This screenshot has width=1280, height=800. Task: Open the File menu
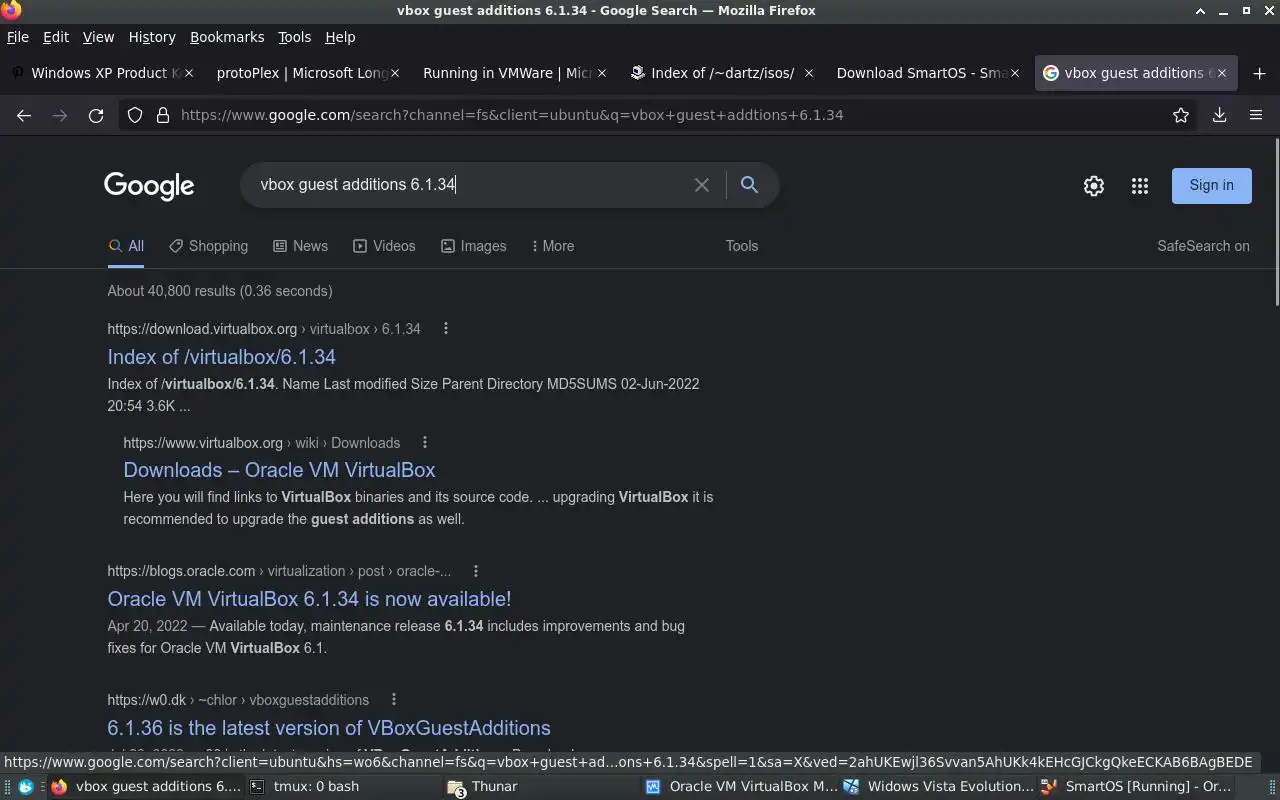[18, 37]
